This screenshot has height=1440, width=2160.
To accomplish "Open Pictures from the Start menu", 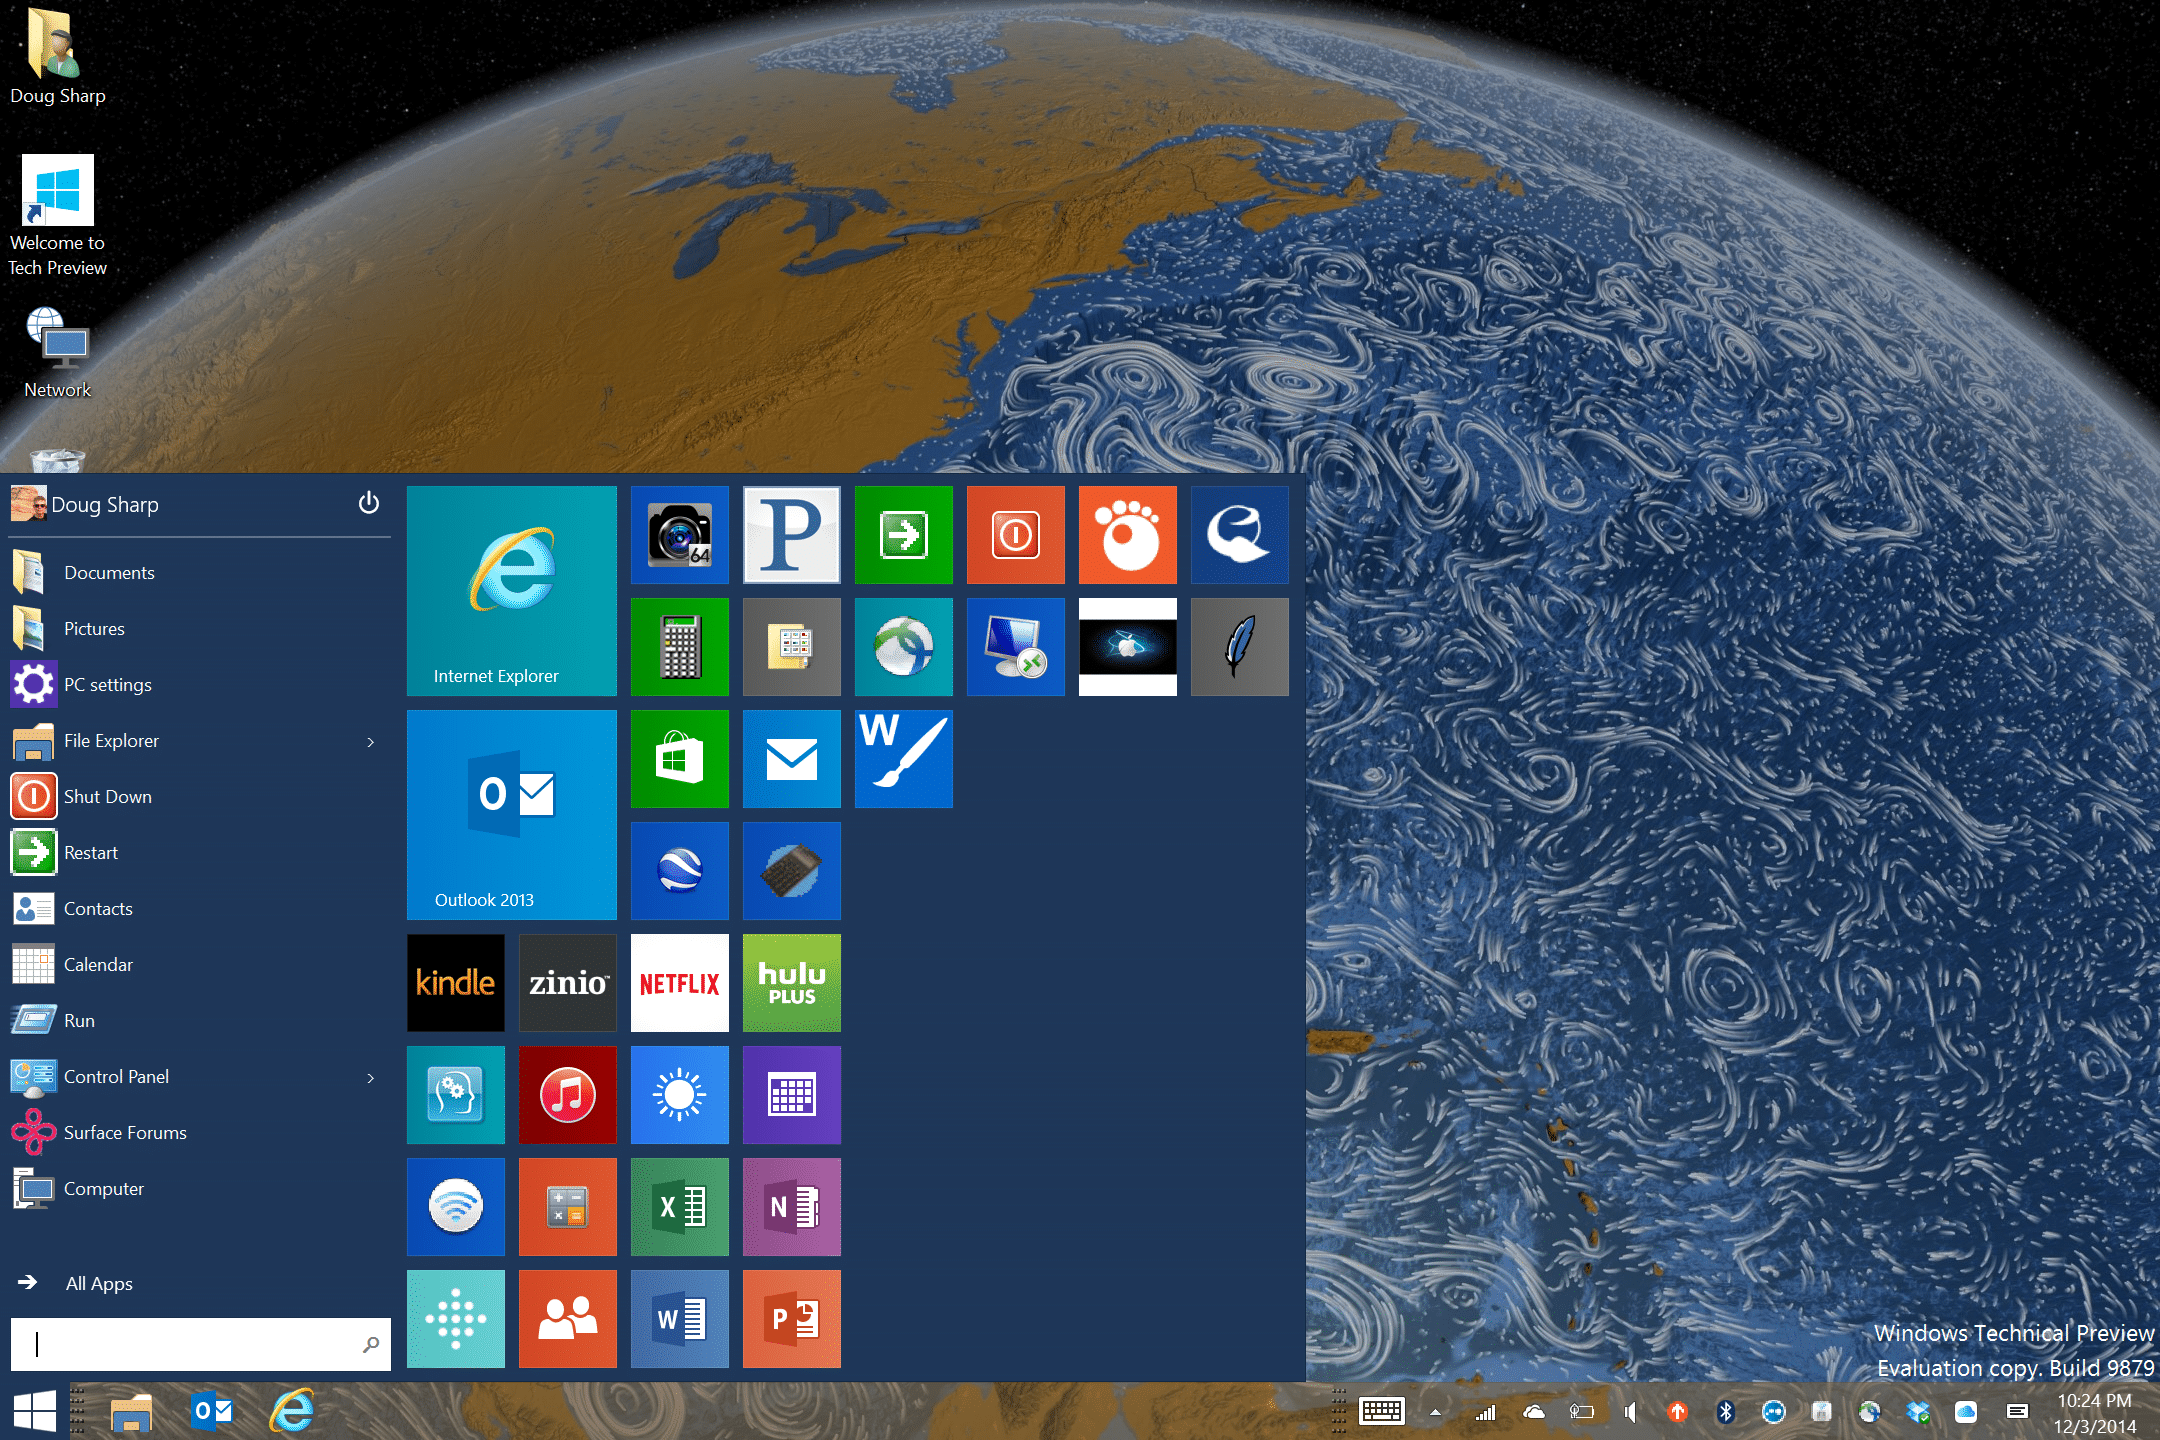I will point(200,629).
